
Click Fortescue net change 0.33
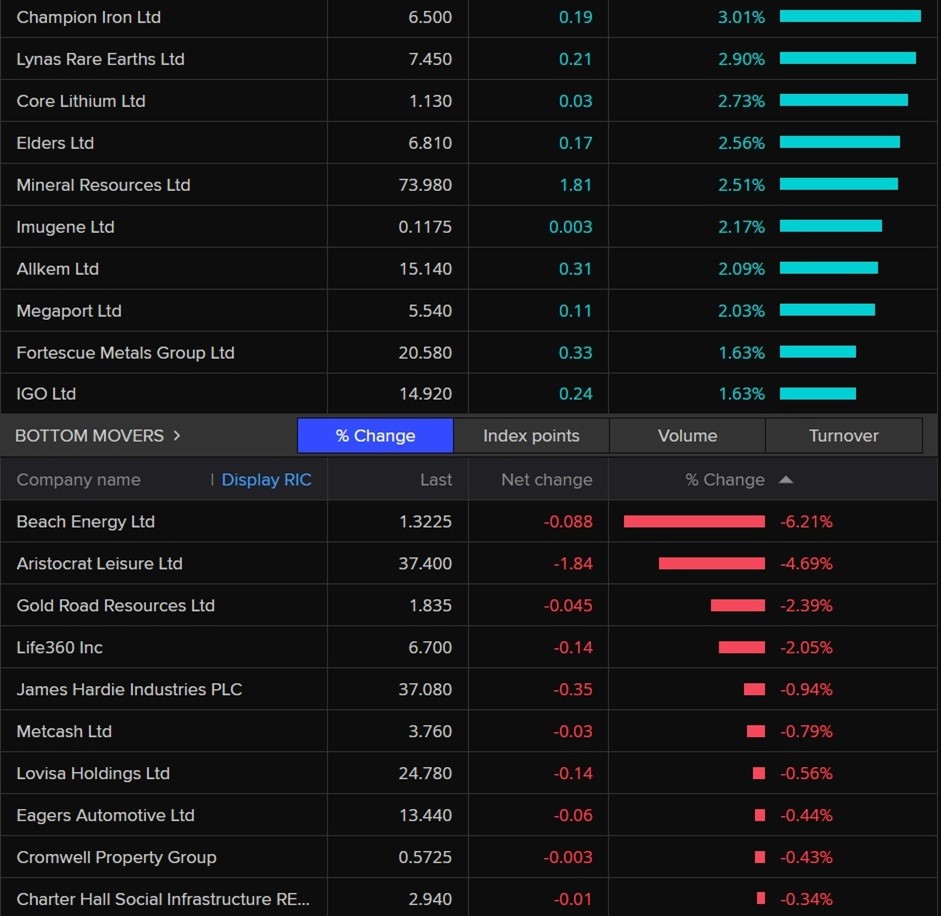coord(576,352)
